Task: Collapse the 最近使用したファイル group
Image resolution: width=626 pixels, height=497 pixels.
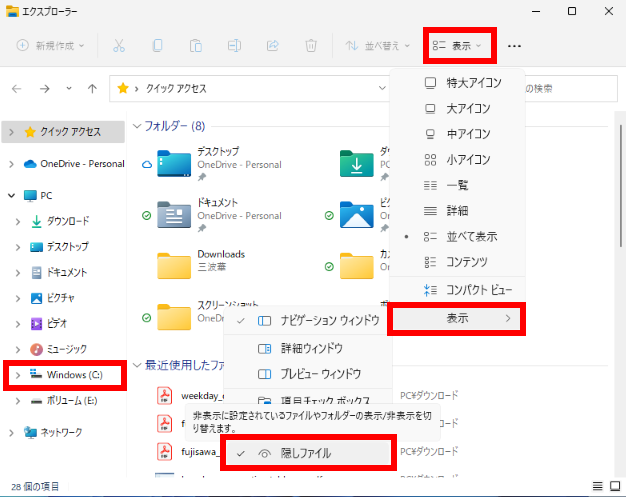Action: pos(137,365)
